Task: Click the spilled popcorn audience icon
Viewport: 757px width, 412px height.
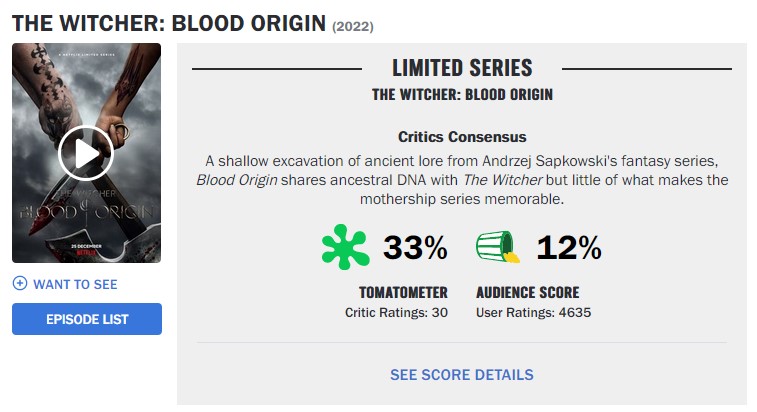Action: click(498, 247)
